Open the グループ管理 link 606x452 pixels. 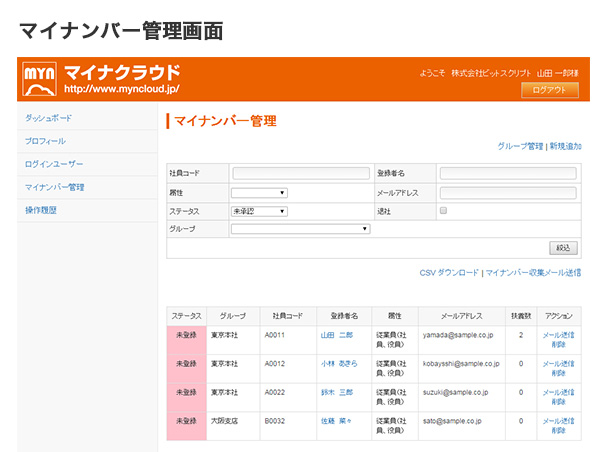[519, 146]
